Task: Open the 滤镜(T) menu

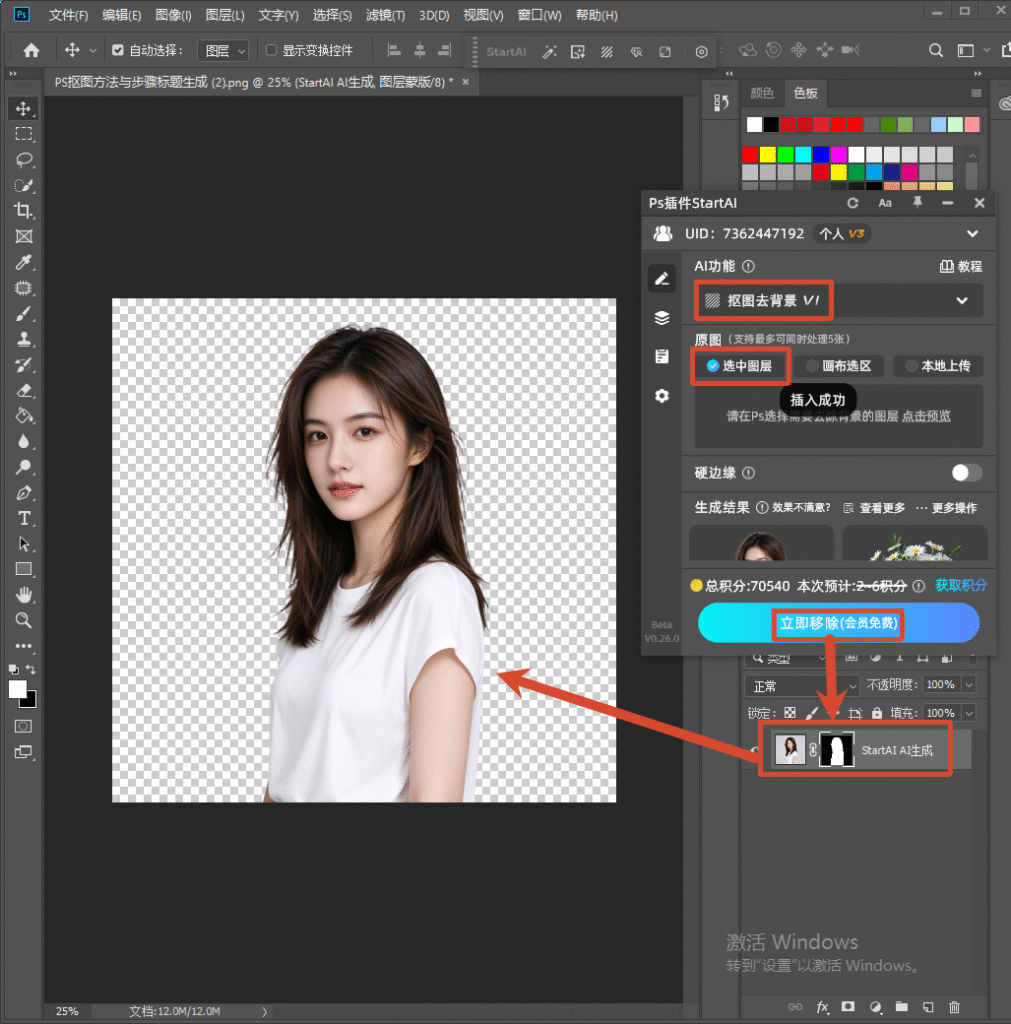Action: [385, 15]
